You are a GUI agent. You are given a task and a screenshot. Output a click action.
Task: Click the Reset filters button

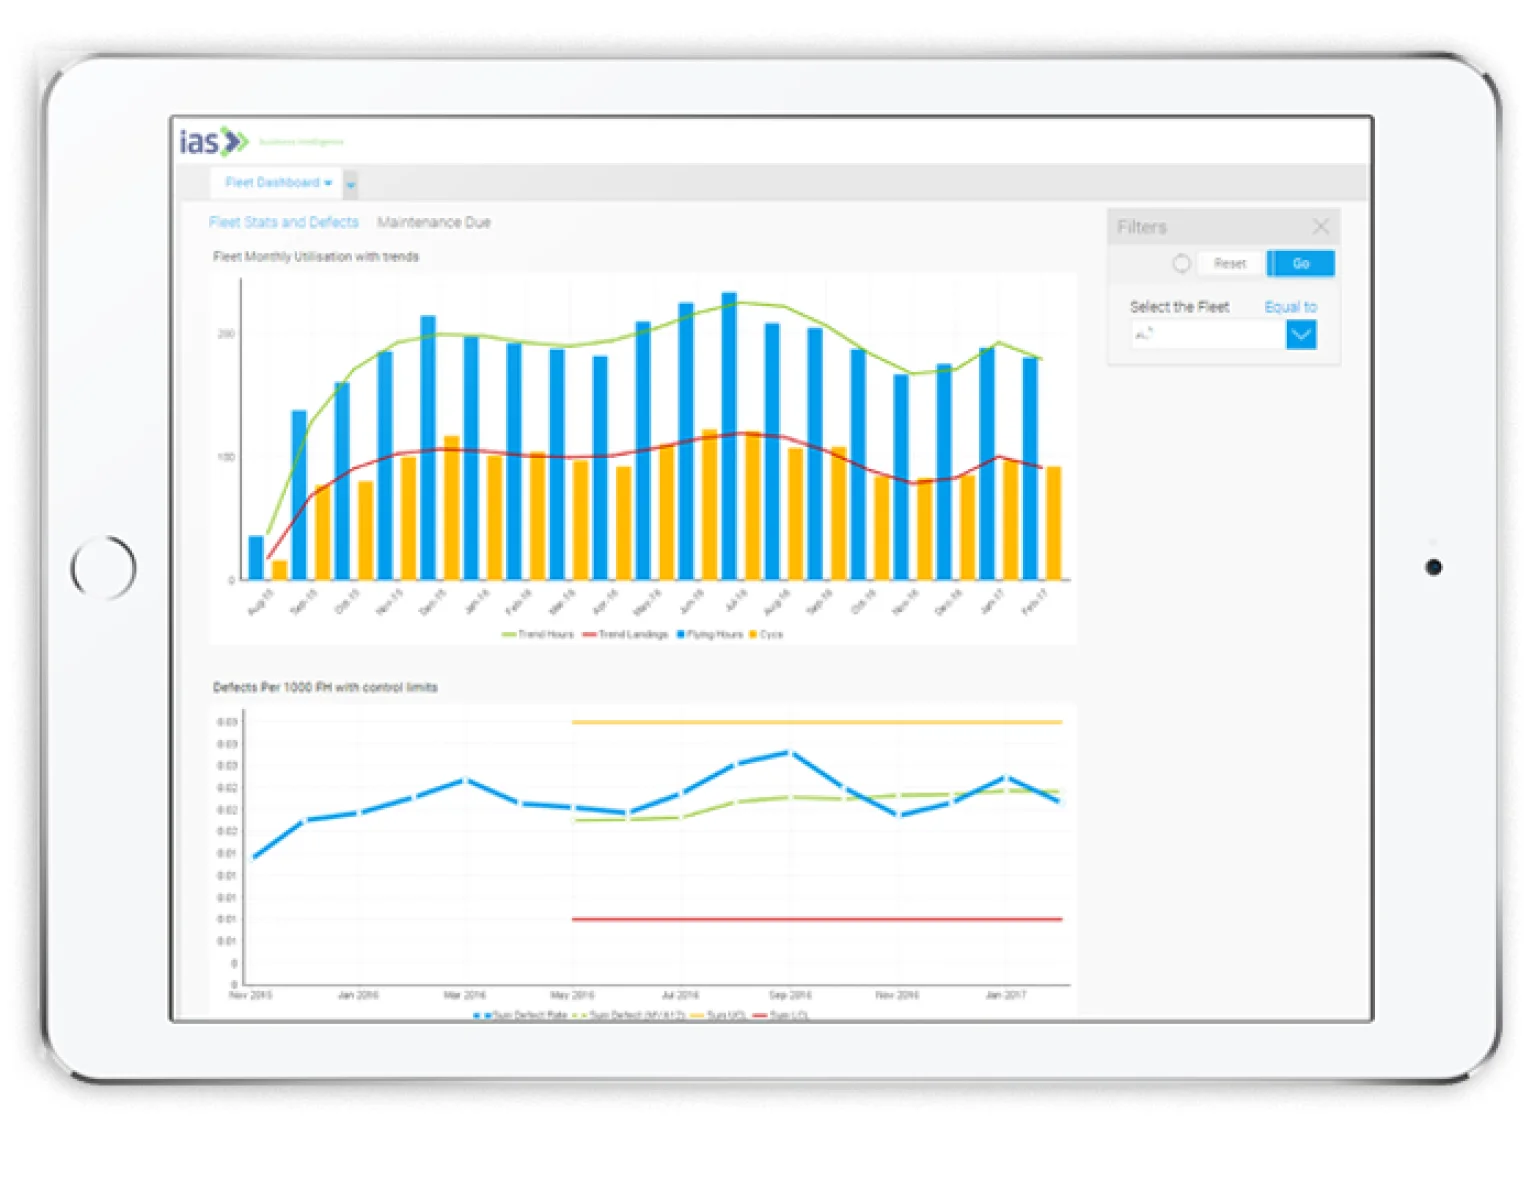[x=1230, y=264]
